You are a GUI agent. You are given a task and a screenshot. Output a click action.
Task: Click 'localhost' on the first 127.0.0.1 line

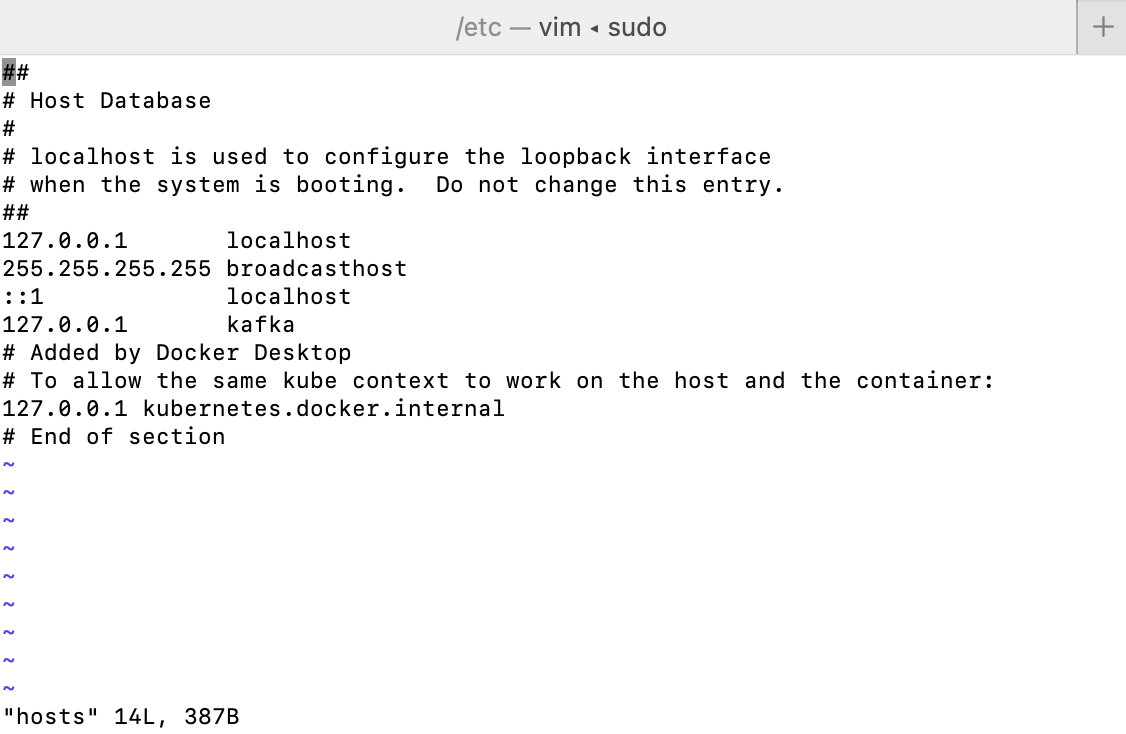coord(289,241)
